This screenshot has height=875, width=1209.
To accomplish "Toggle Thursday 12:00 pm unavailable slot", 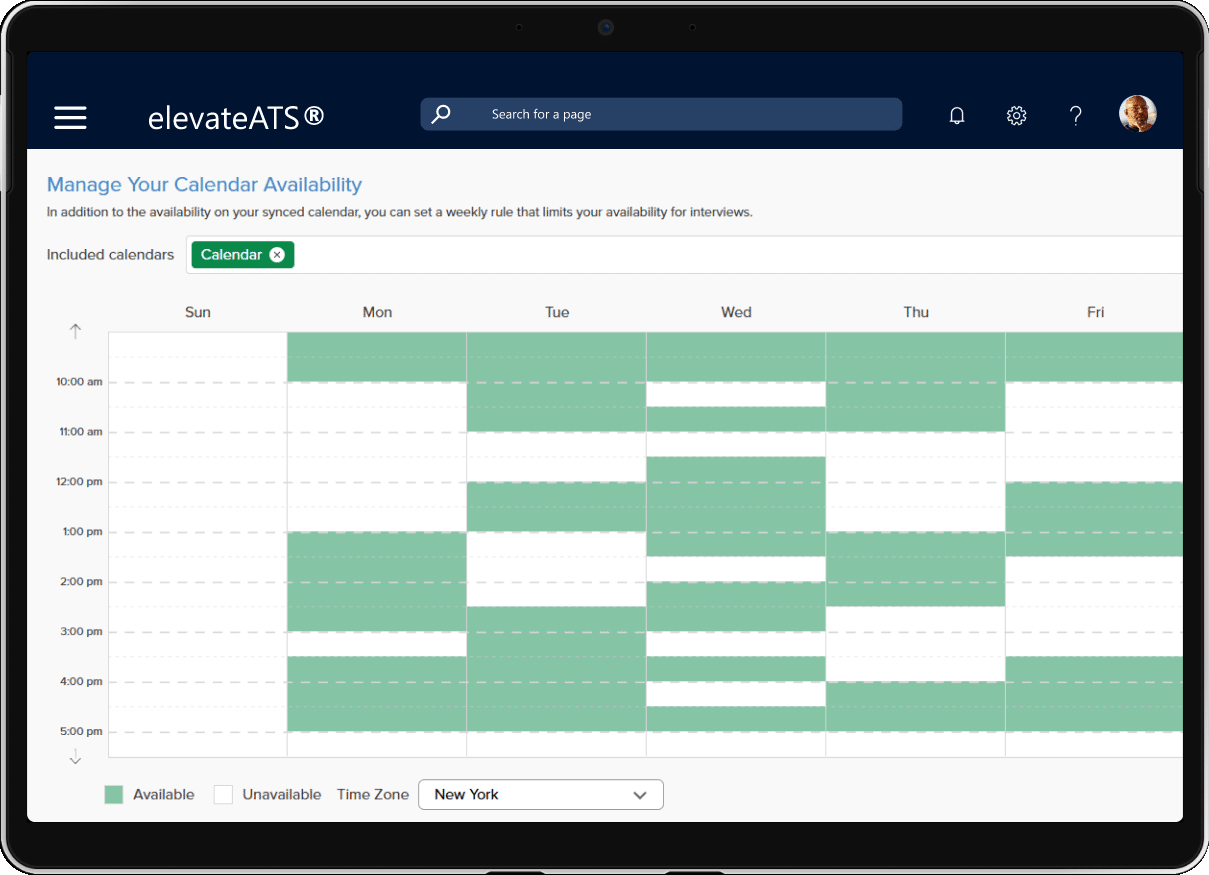I will click(x=915, y=495).
